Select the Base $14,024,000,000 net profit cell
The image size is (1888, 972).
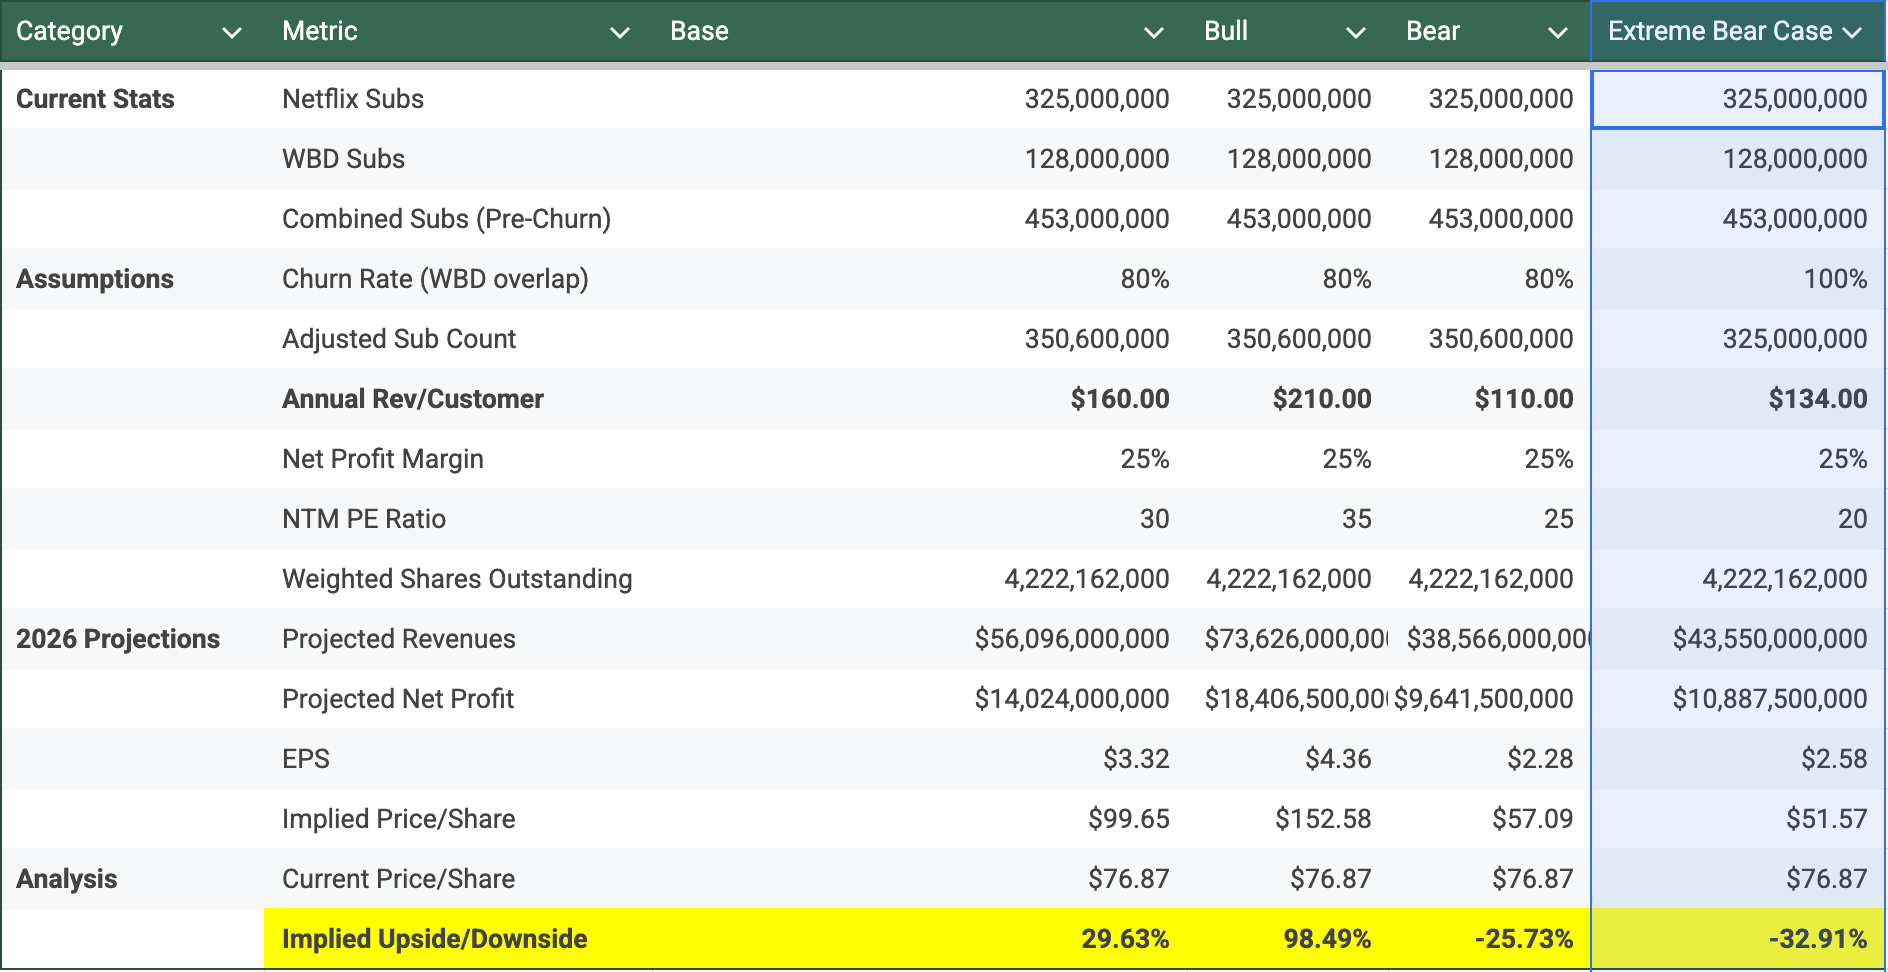click(920, 699)
